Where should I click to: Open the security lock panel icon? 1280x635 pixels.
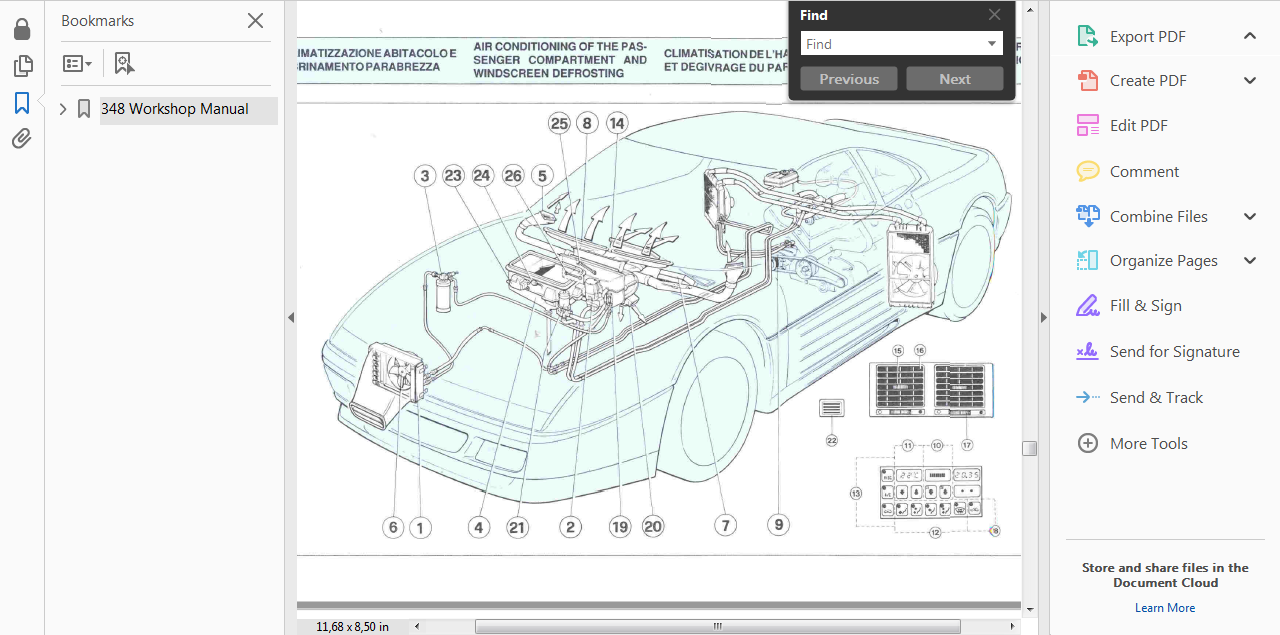[22, 29]
